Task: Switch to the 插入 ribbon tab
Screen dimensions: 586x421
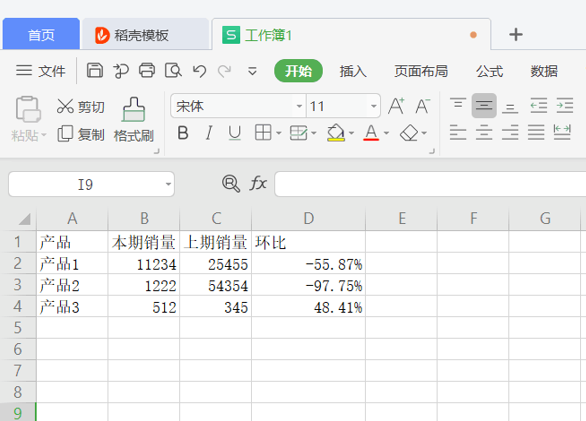Action: [353, 71]
